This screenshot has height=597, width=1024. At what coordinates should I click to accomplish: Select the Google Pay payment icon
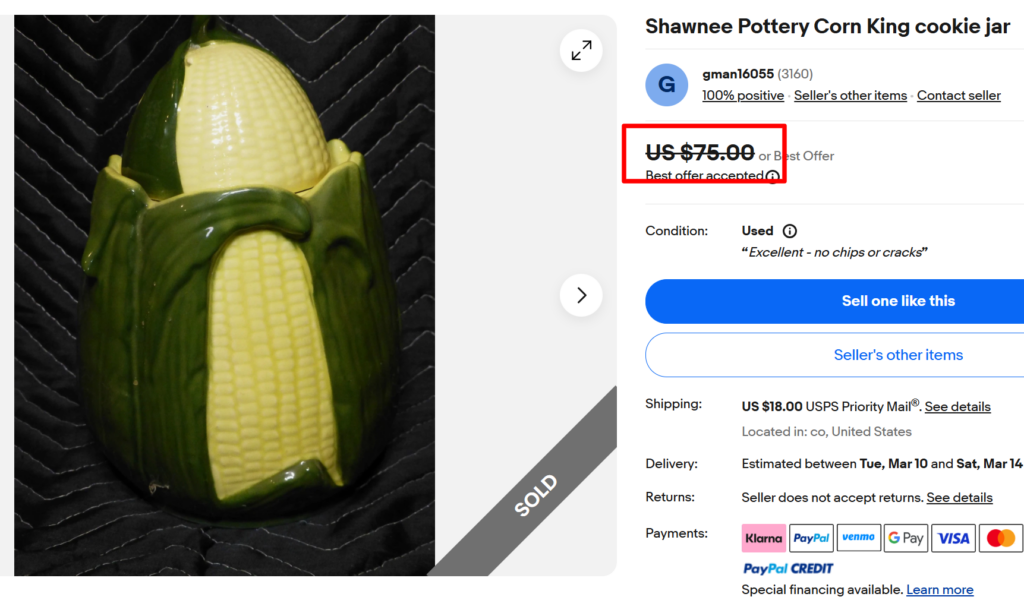pos(905,538)
